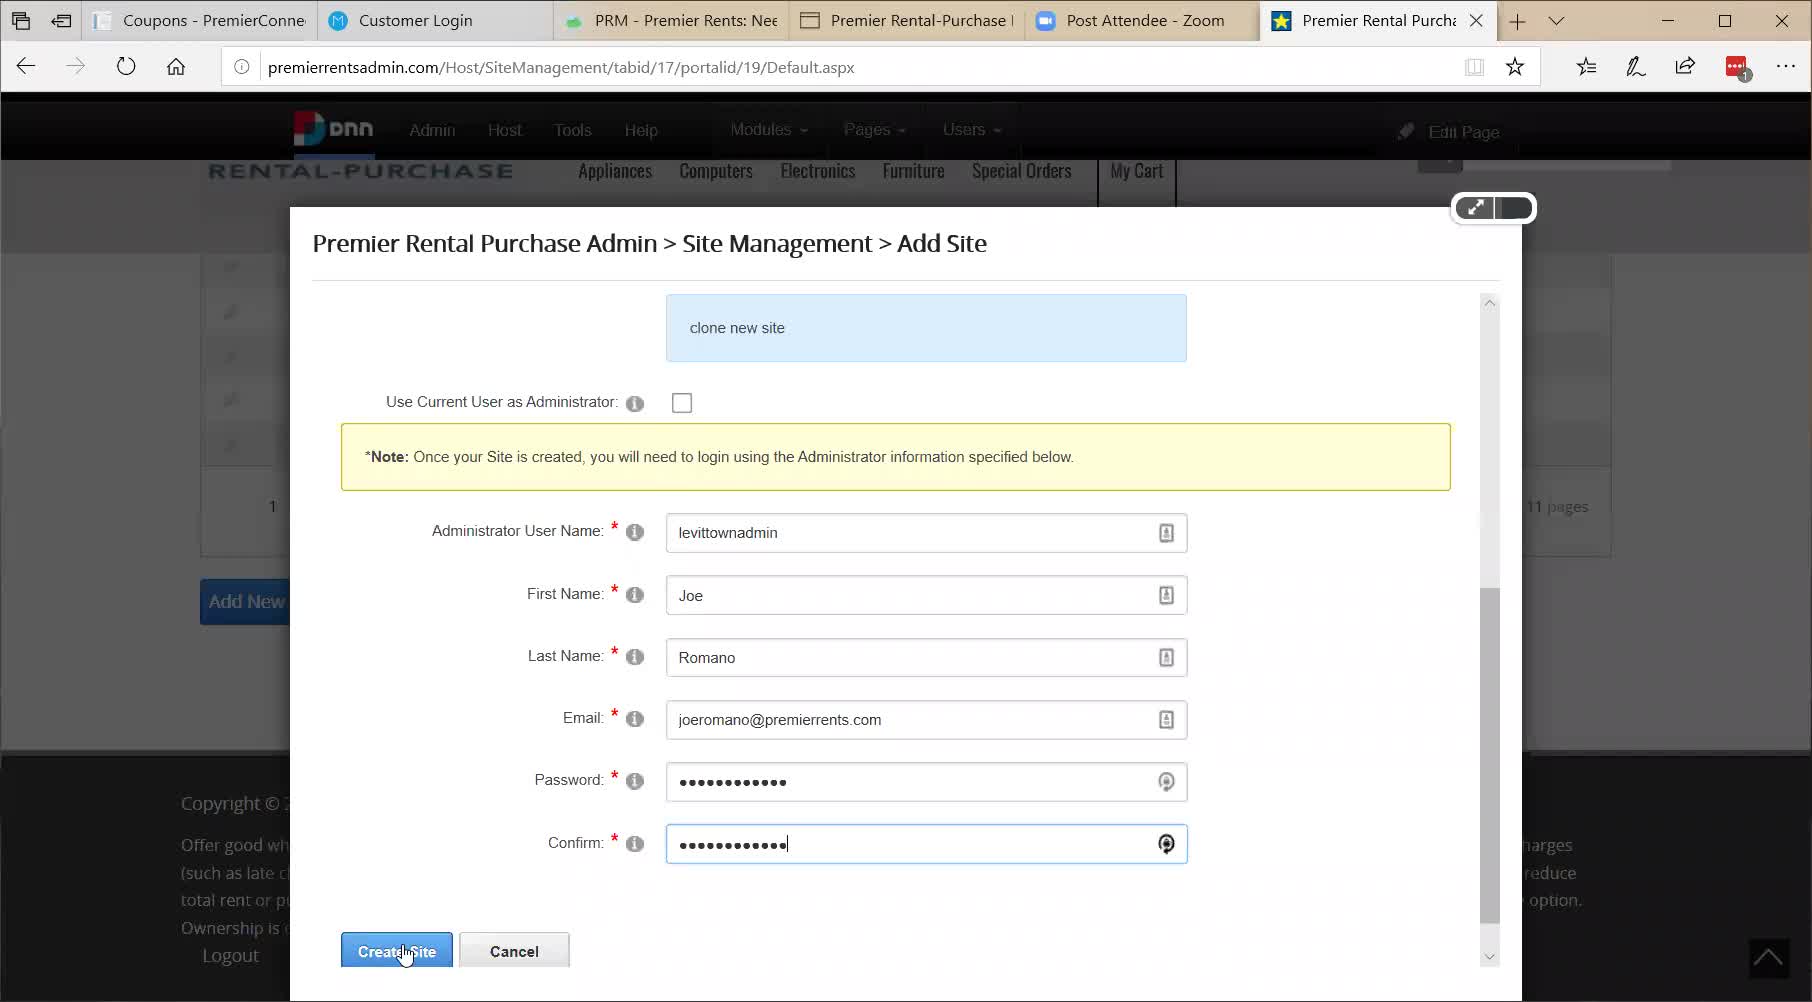This screenshot has height=1002, width=1812.
Task: Click dialog scrollbar down arrow
Action: click(1489, 957)
